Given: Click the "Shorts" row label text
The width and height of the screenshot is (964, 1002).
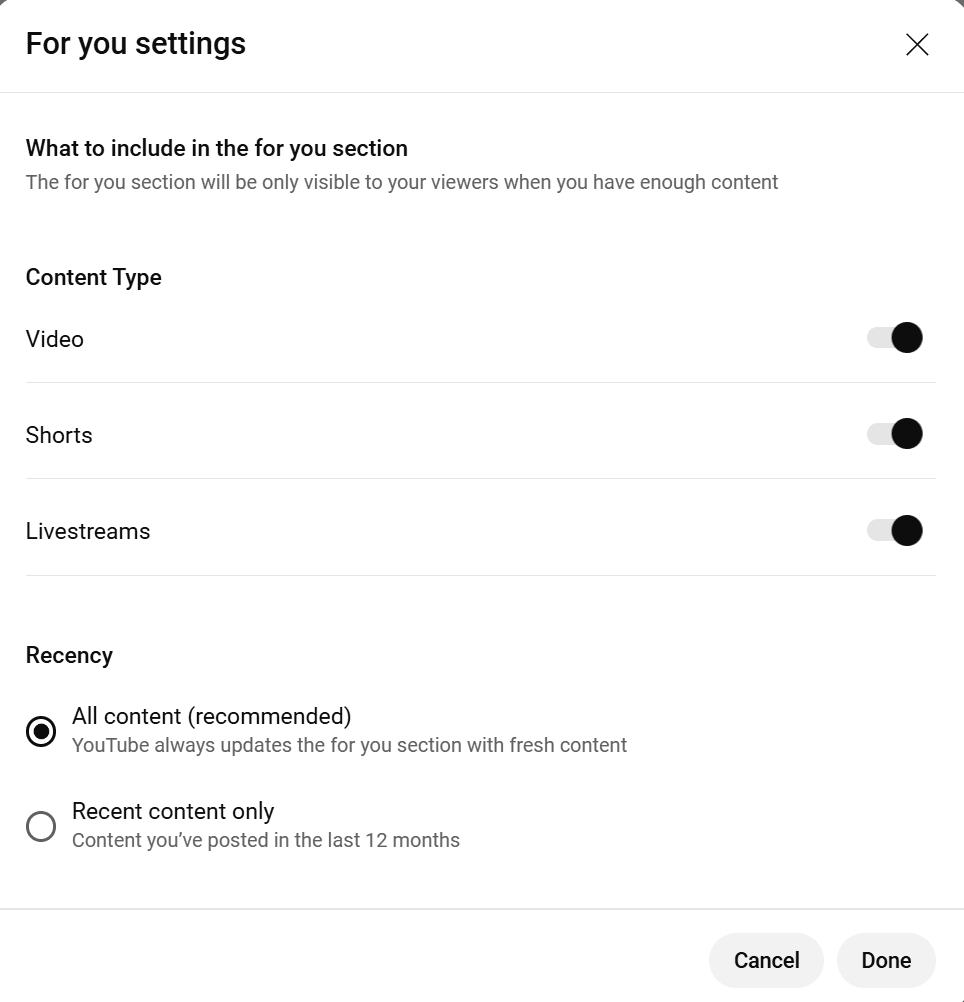Looking at the screenshot, I should 59,435.
